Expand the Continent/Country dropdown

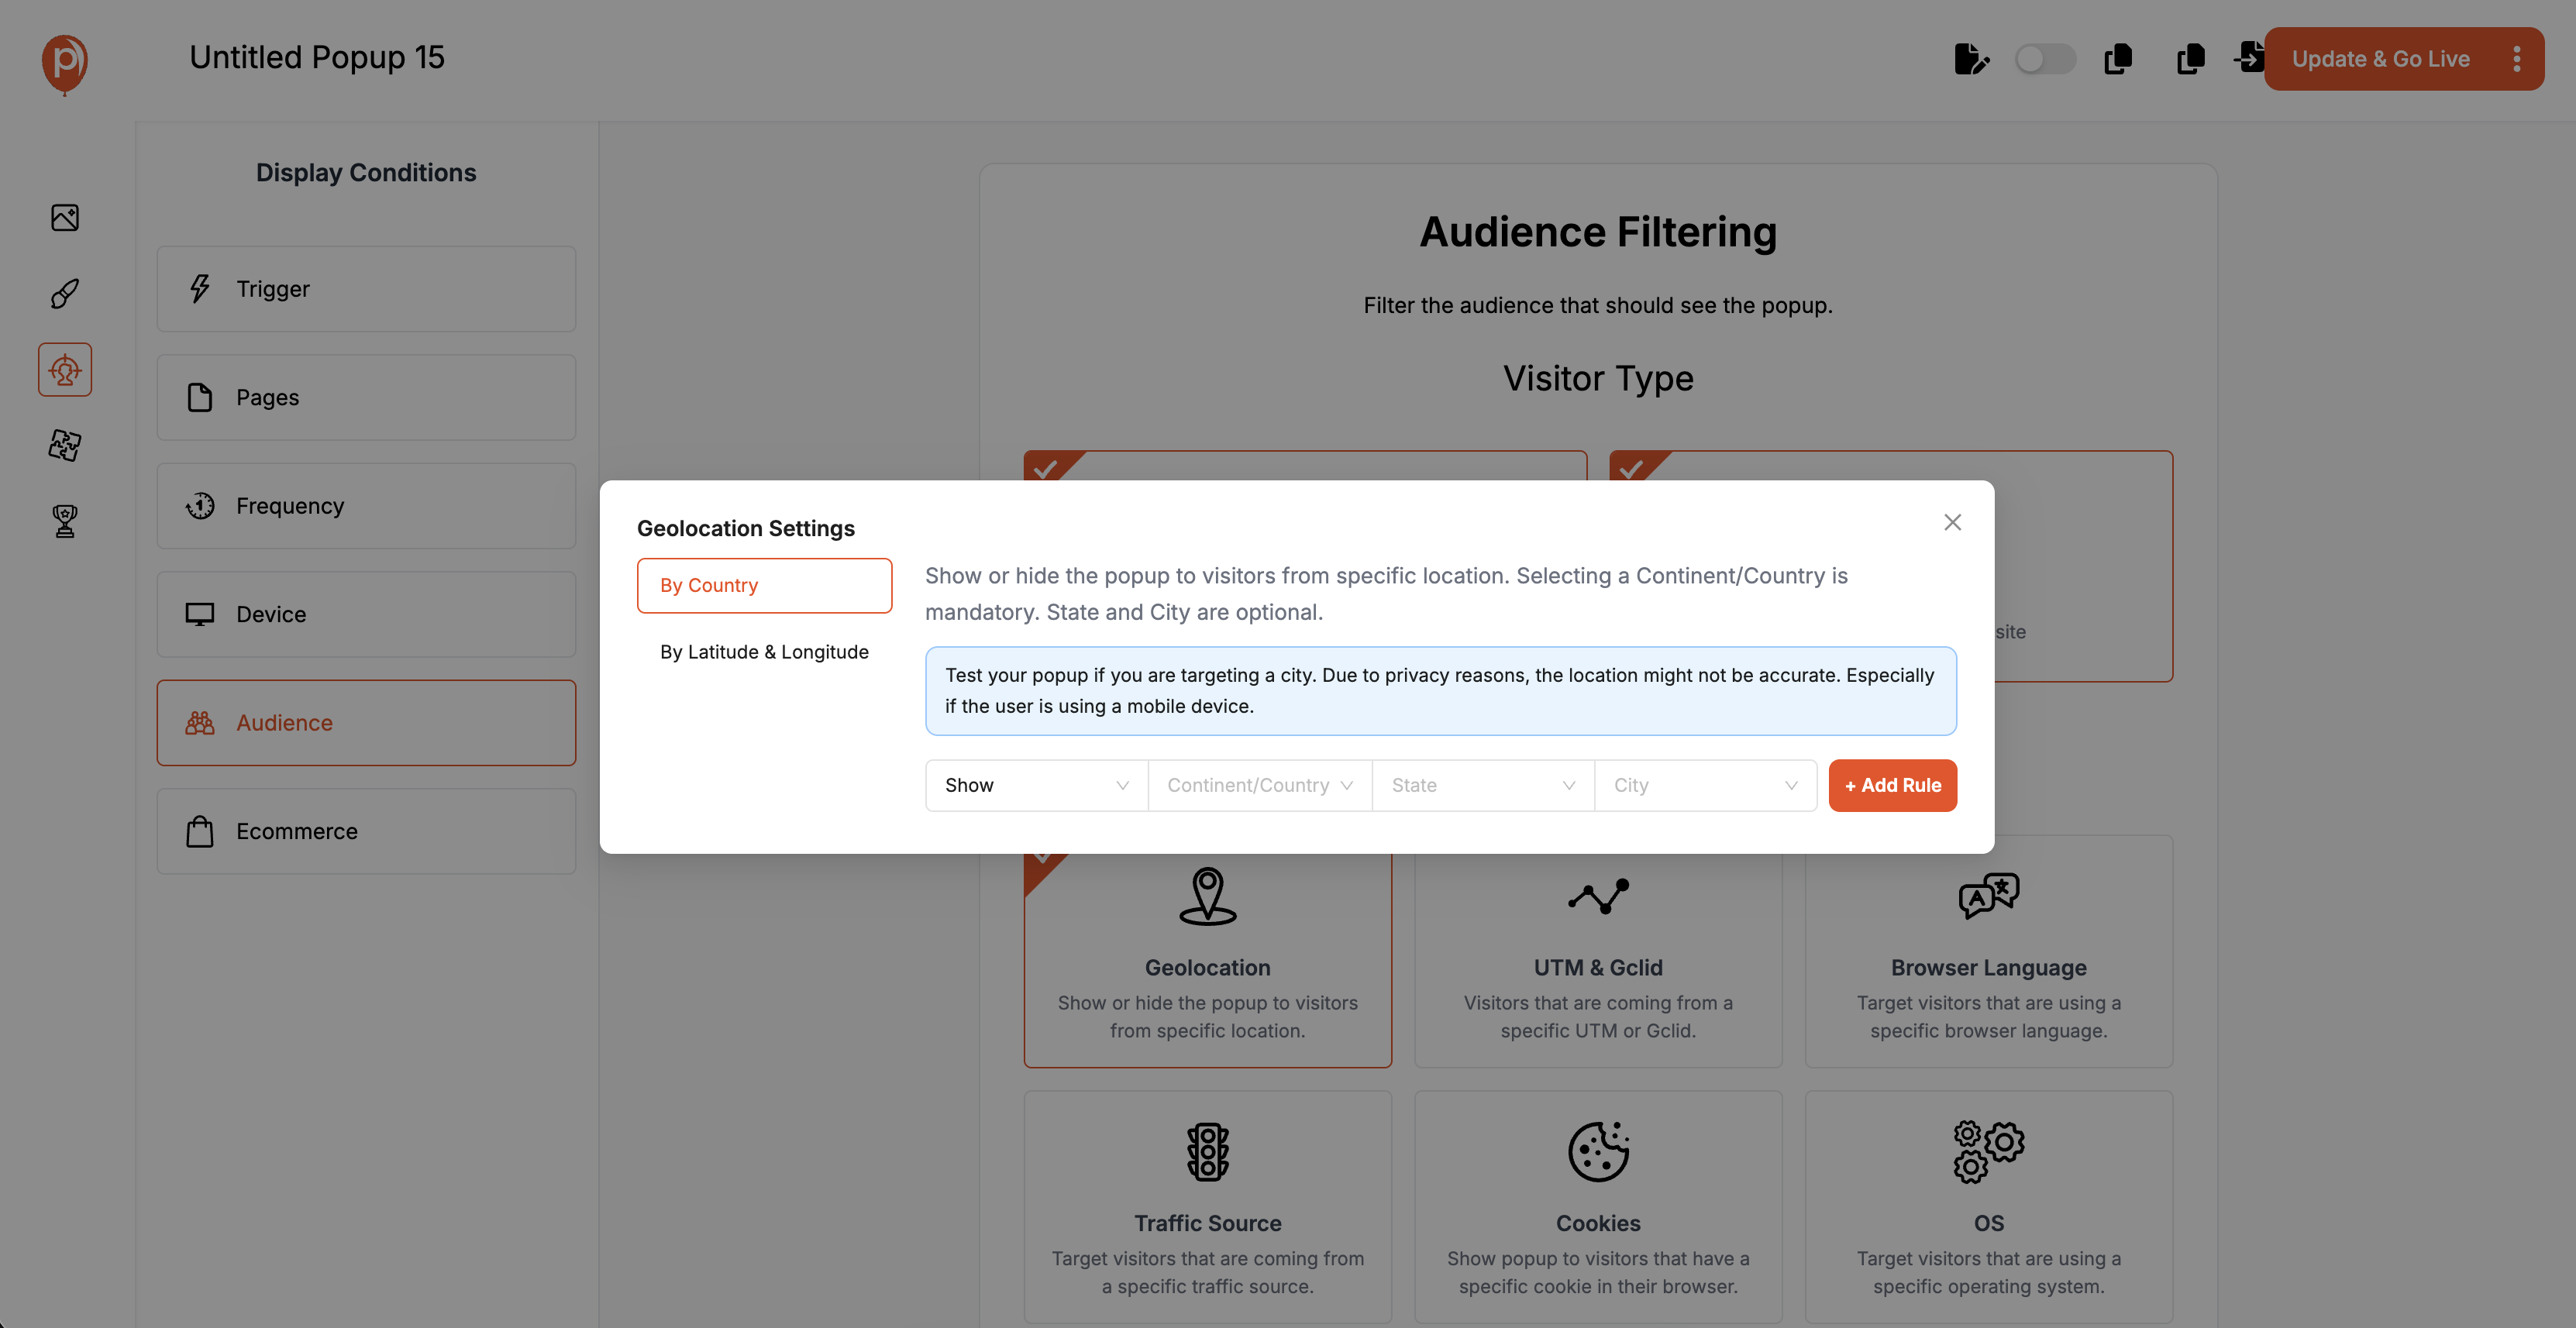pyautogui.click(x=1259, y=785)
